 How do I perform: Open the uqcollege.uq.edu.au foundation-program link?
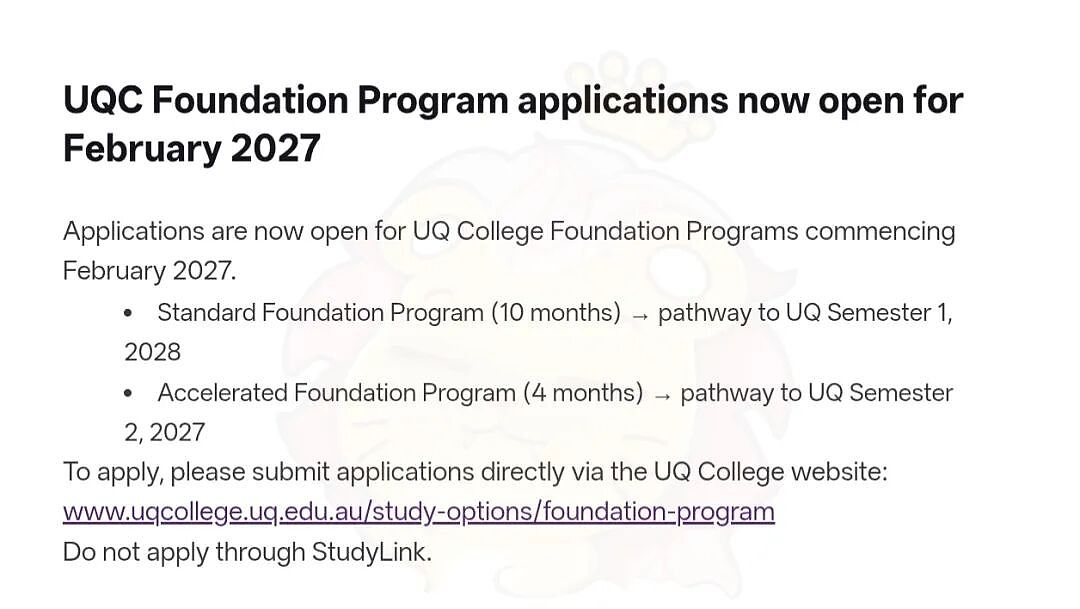[419, 512]
